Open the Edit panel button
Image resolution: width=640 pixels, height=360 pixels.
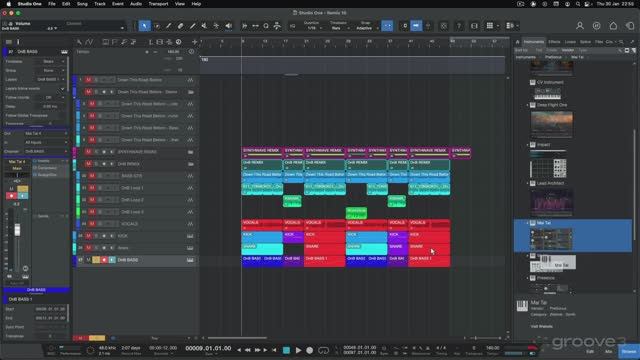(590, 351)
